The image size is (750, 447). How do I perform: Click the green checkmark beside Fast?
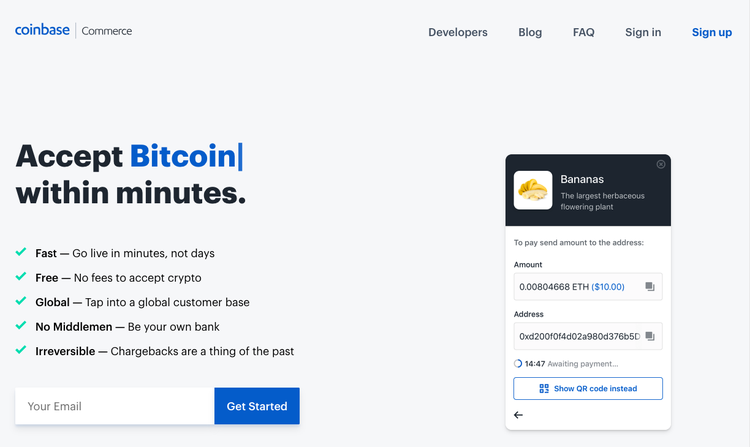tap(21, 252)
